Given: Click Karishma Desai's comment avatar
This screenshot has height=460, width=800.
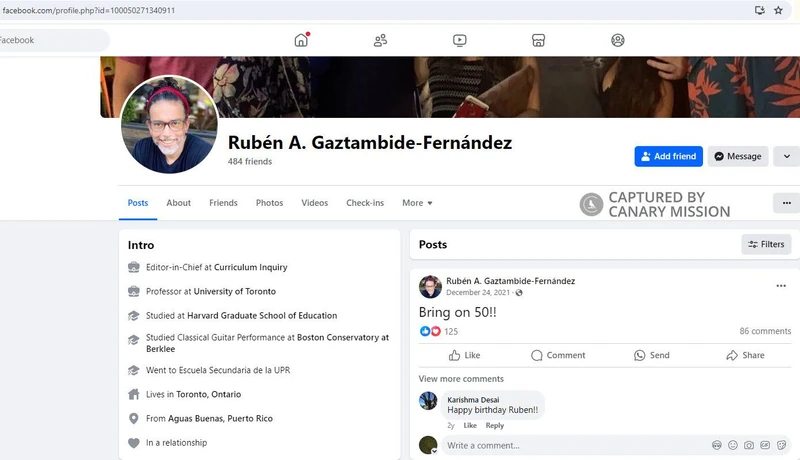Looking at the screenshot, I should coord(428,401).
